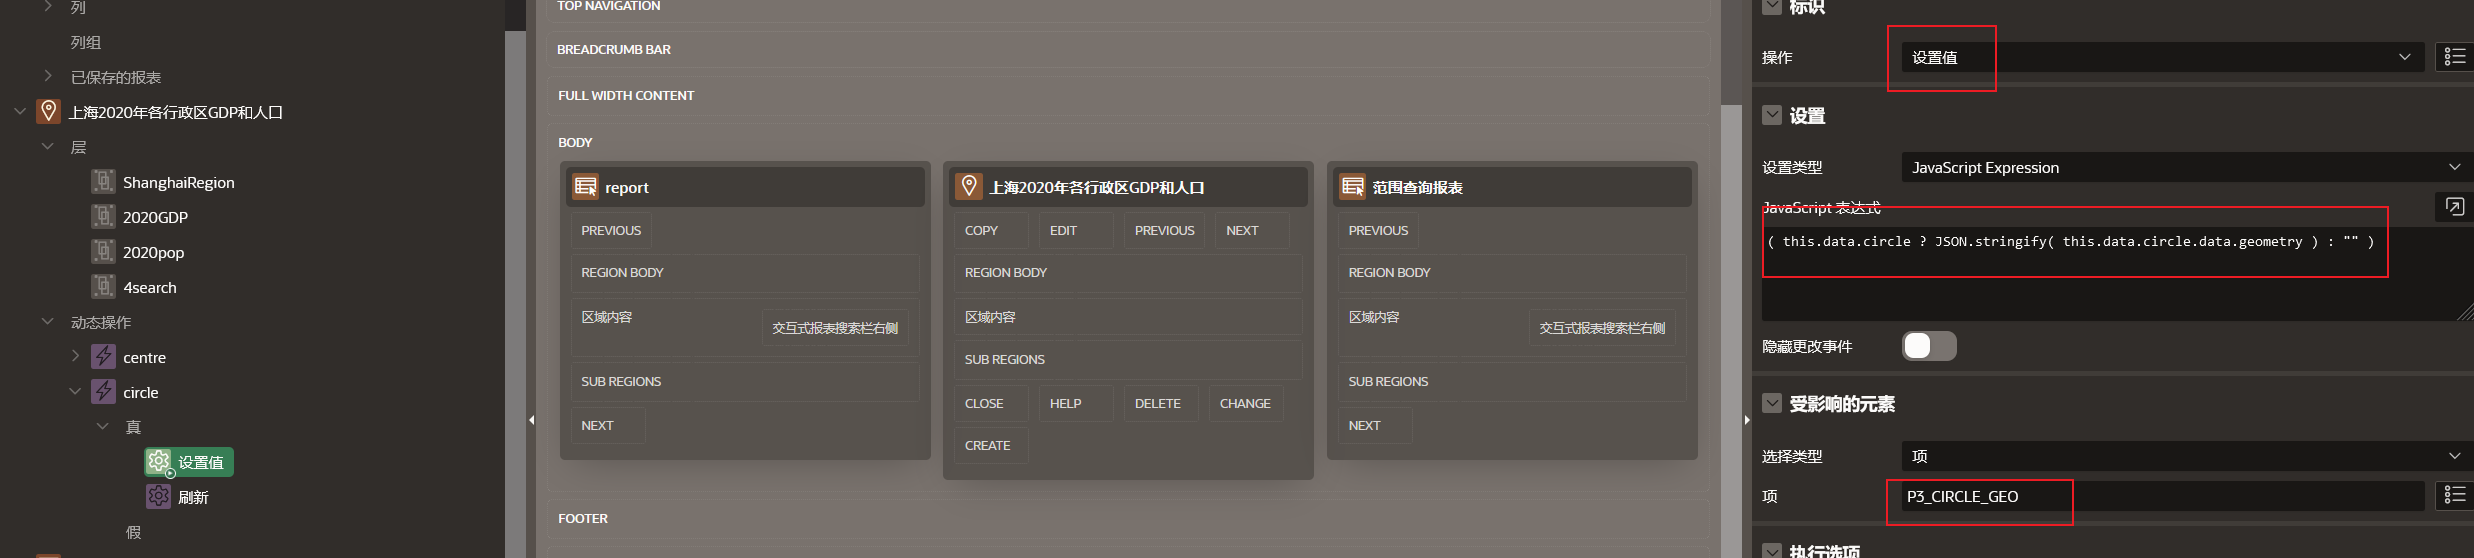Click PREVIOUS slot in 范围查询报表 region
This screenshot has width=2474, height=558.
point(1377,230)
